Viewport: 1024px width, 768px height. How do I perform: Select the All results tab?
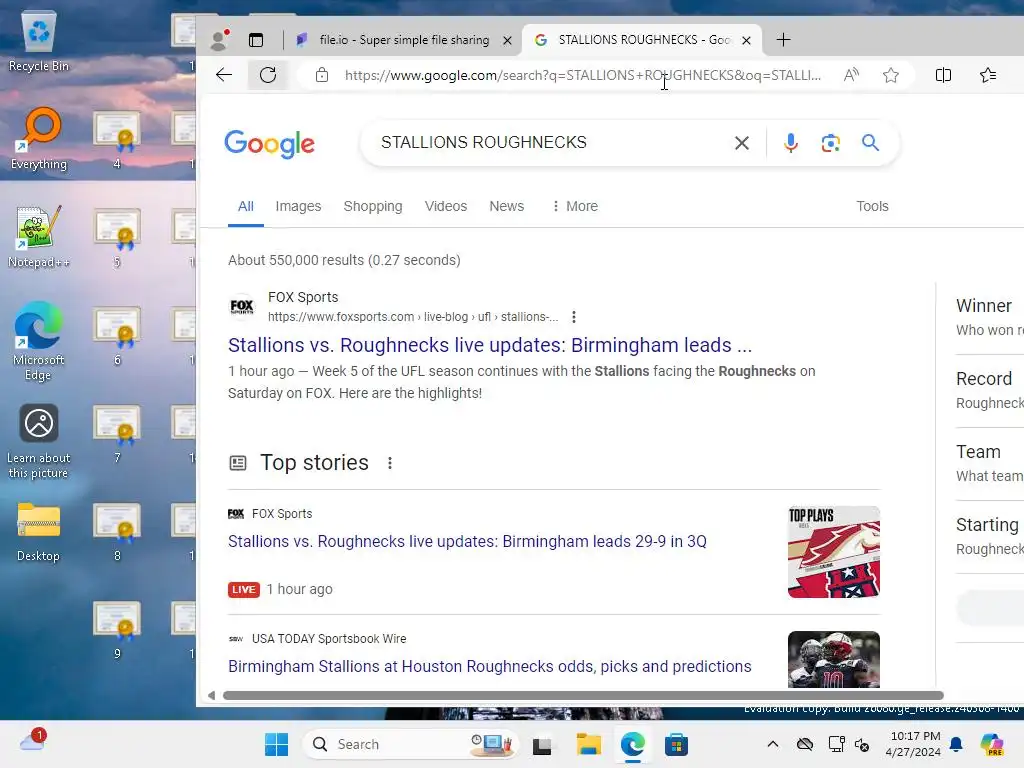tap(246, 206)
